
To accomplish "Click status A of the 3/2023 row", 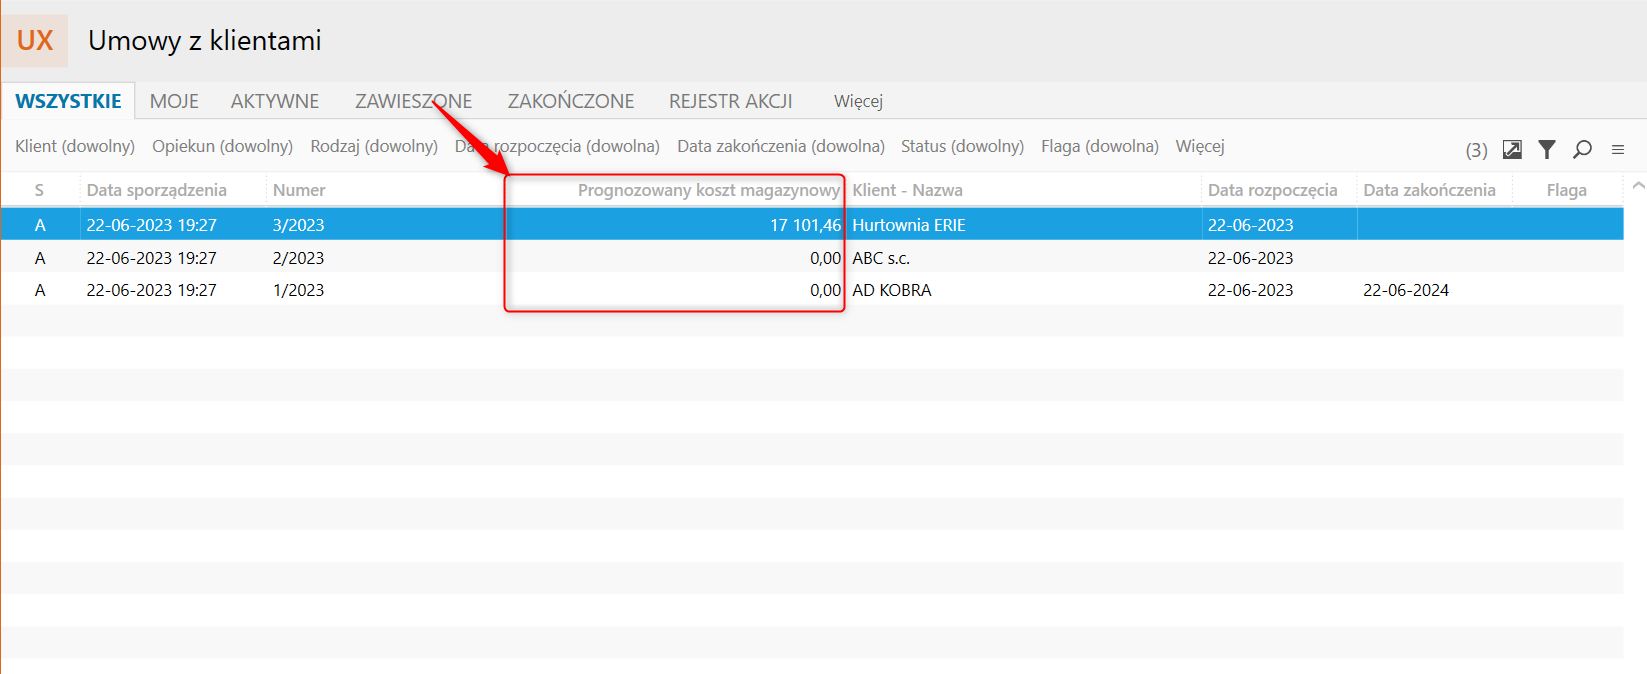I will [40, 225].
